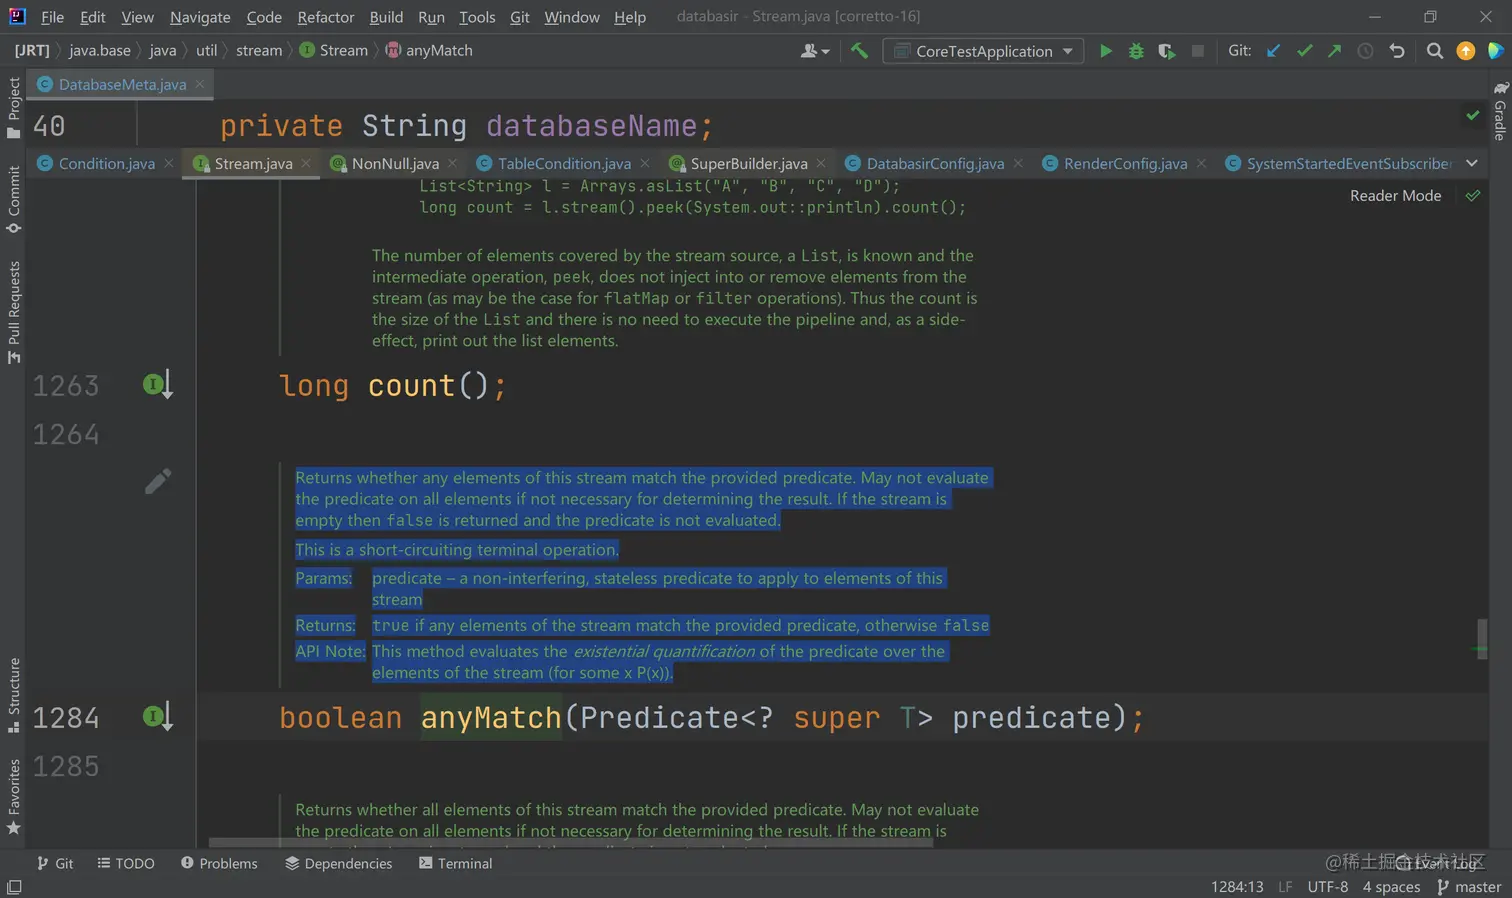Click the 1284:13 caret position indicator
This screenshot has width=1512, height=898.
1237,887
